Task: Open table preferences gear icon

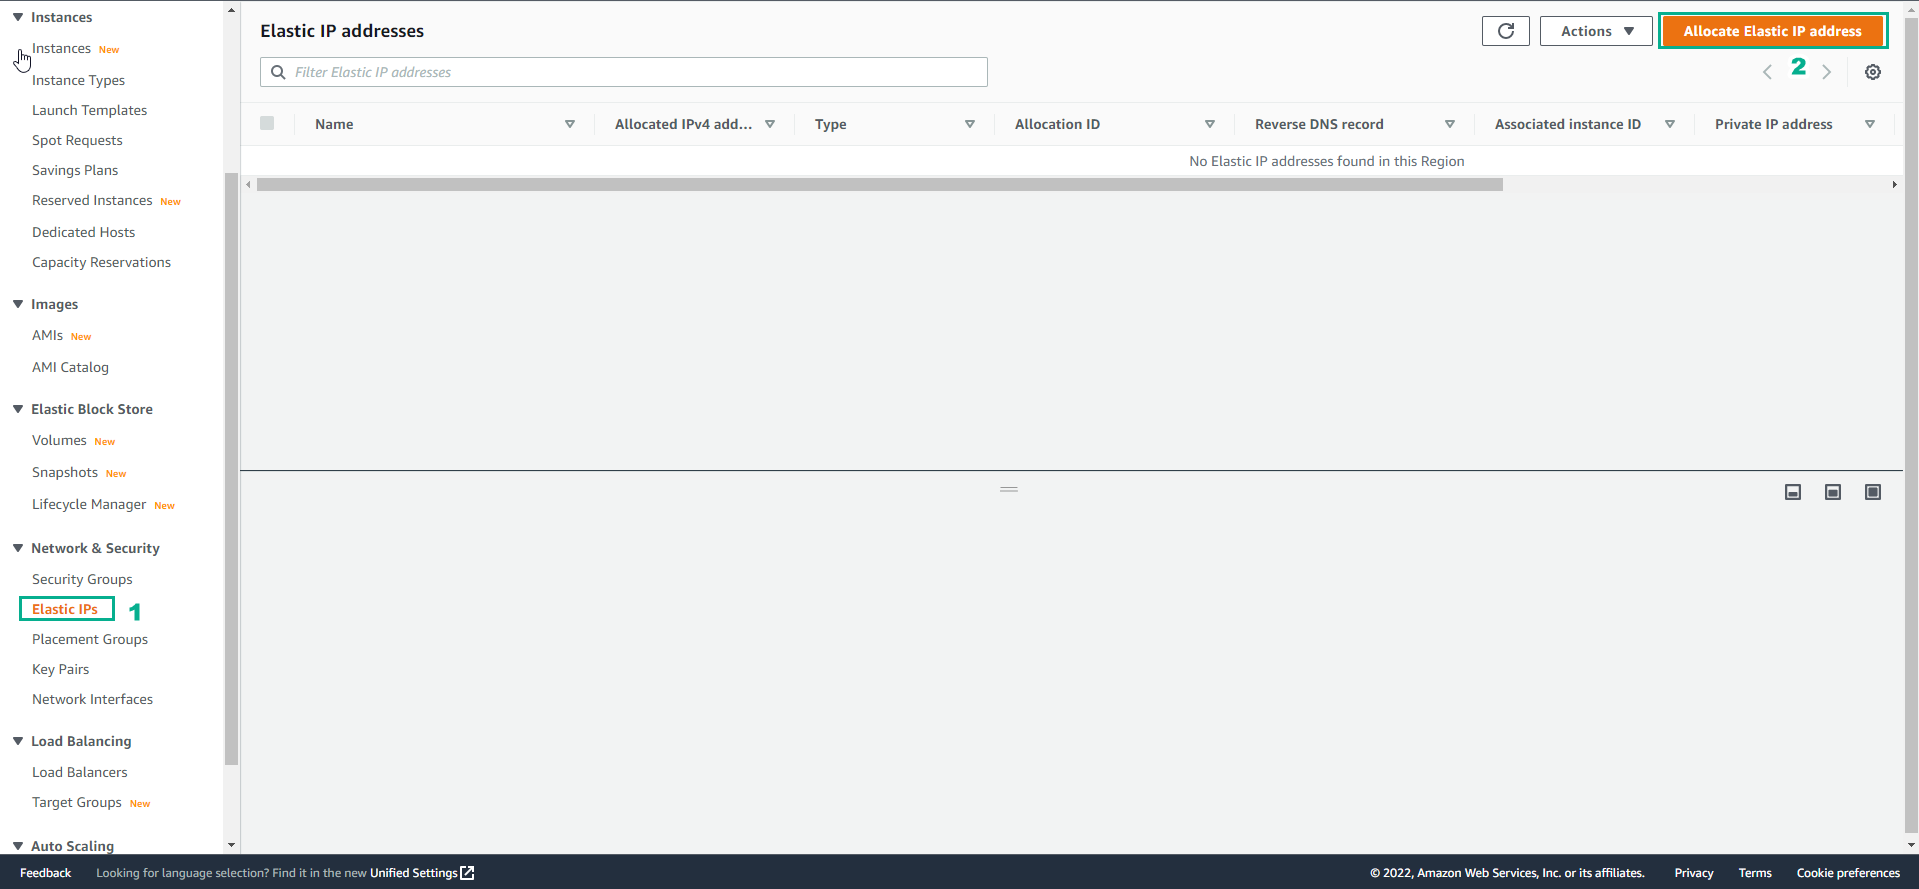Action: (1873, 72)
